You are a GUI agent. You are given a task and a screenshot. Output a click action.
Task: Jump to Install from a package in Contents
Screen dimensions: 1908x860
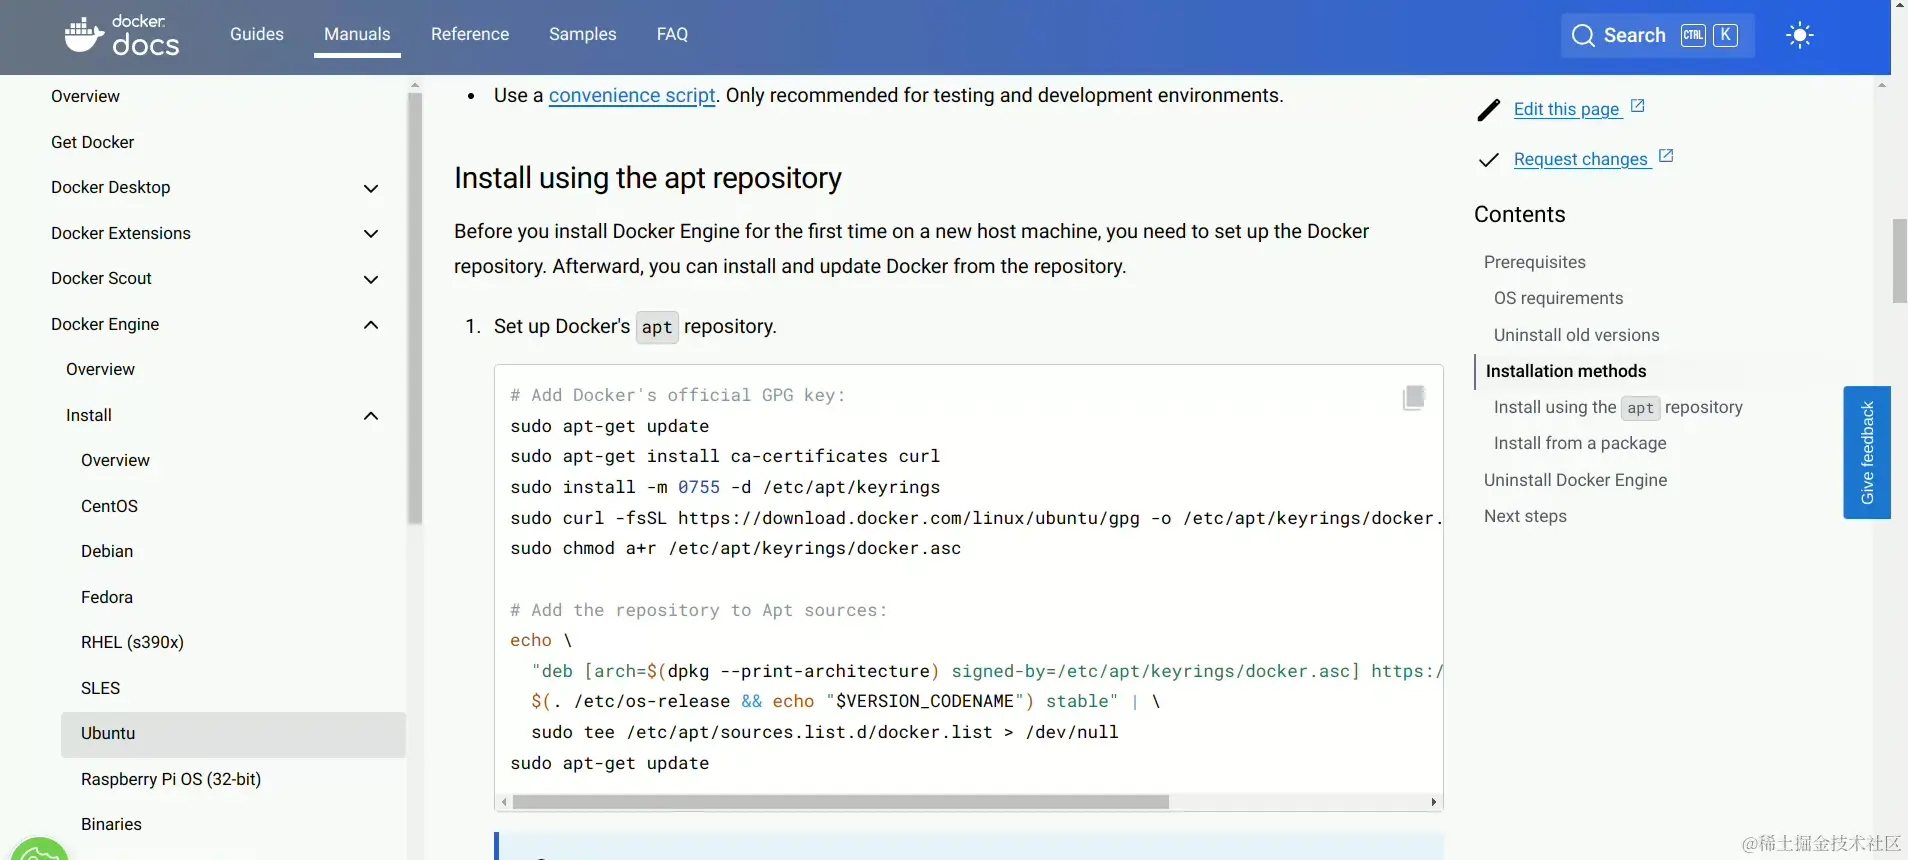1580,443
